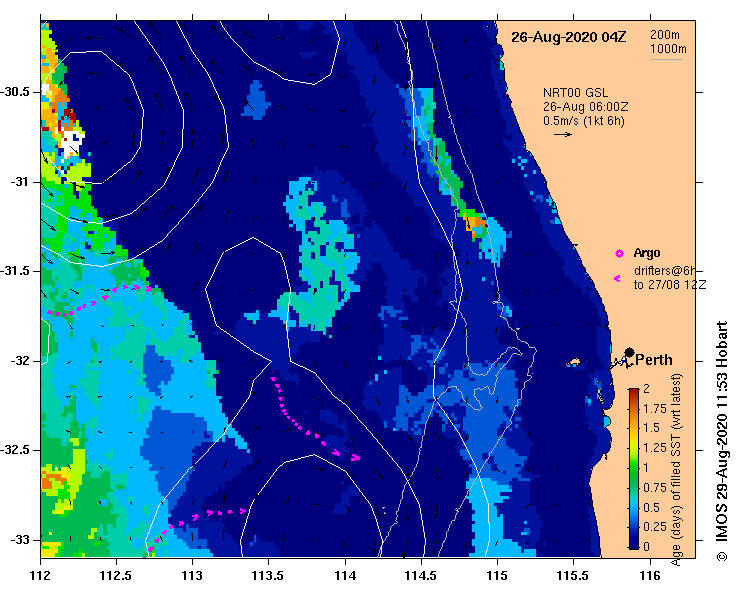Click the white missing-data patch in northwest corner
Image resolution: width=739 pixels, height=592 pixels.
[x=71, y=142]
